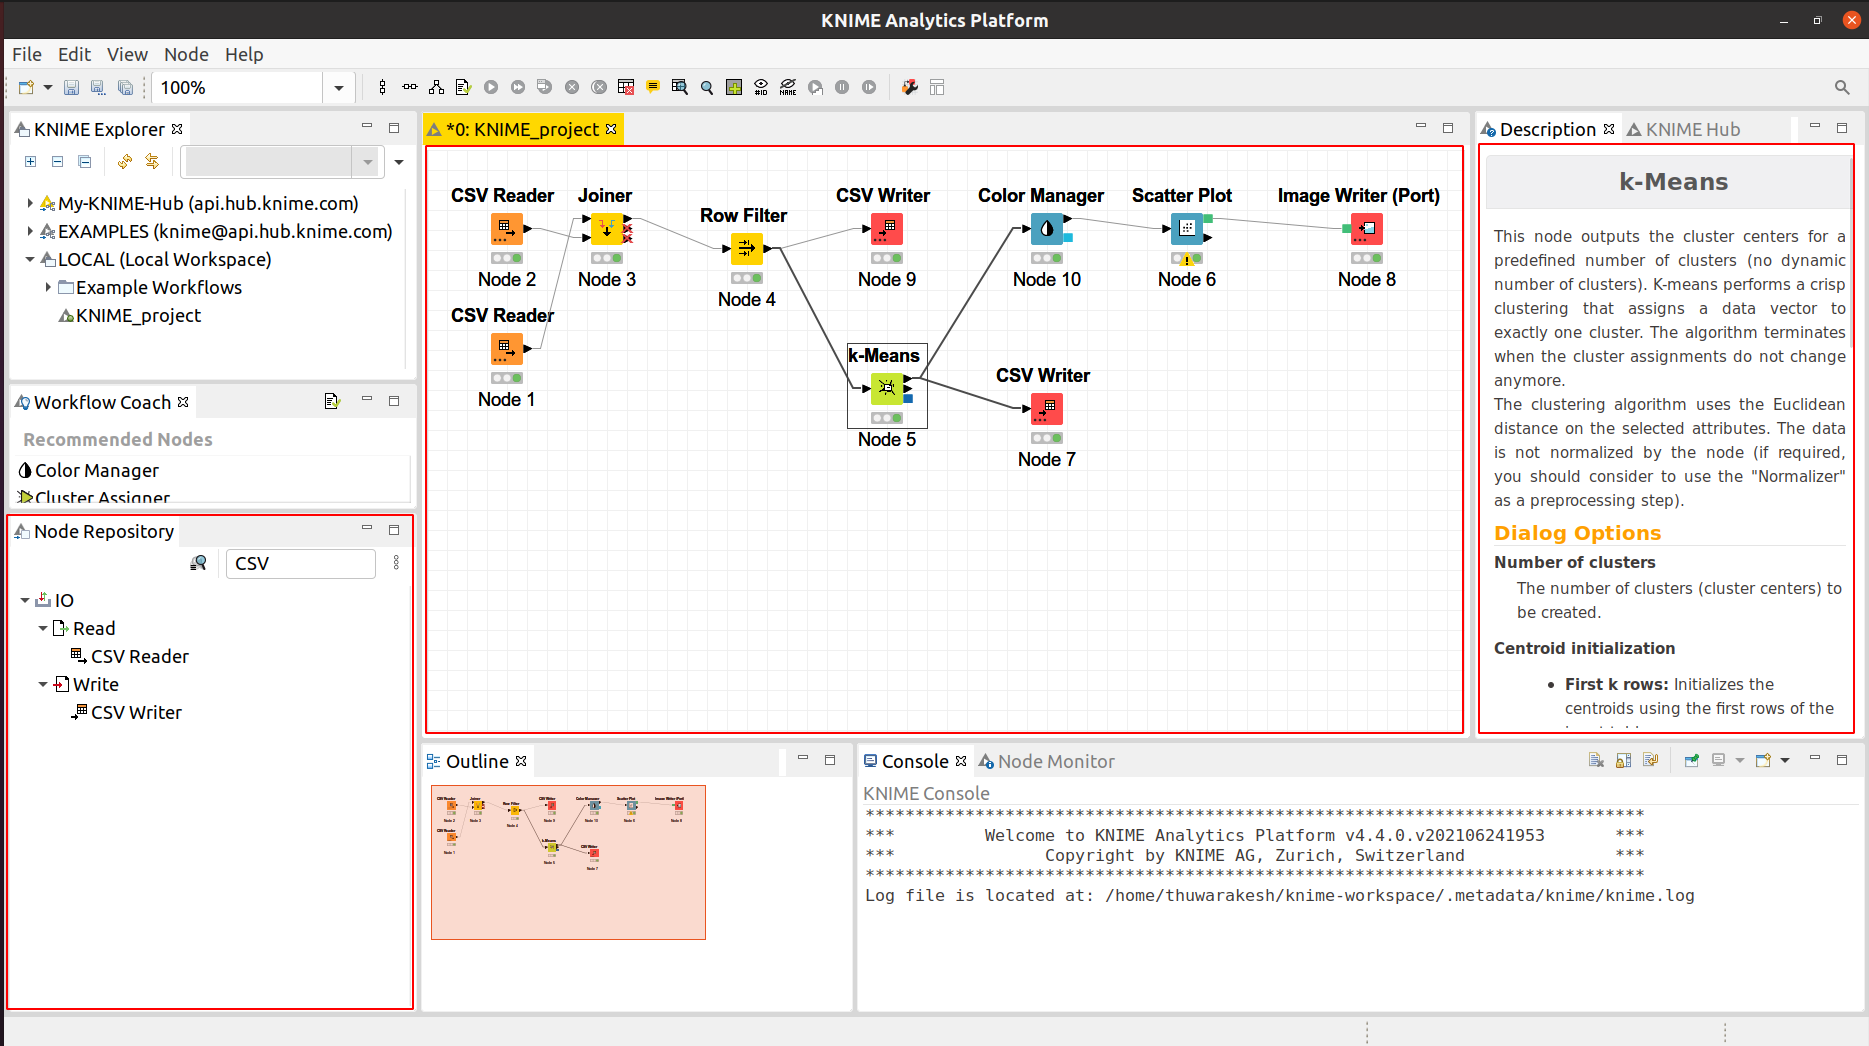Image resolution: width=1869 pixels, height=1046 pixels.
Task: Collapse the IO category in Node Repository
Action: [25, 601]
